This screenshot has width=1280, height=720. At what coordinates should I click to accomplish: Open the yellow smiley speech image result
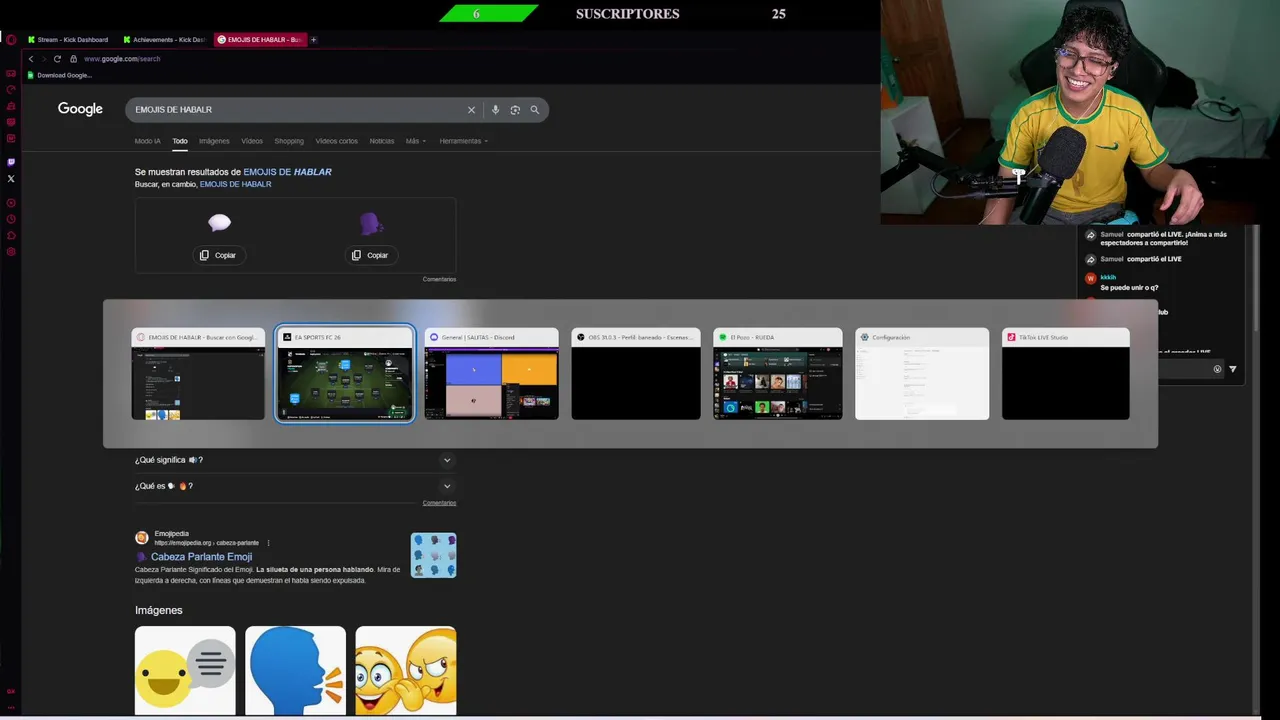click(185, 671)
